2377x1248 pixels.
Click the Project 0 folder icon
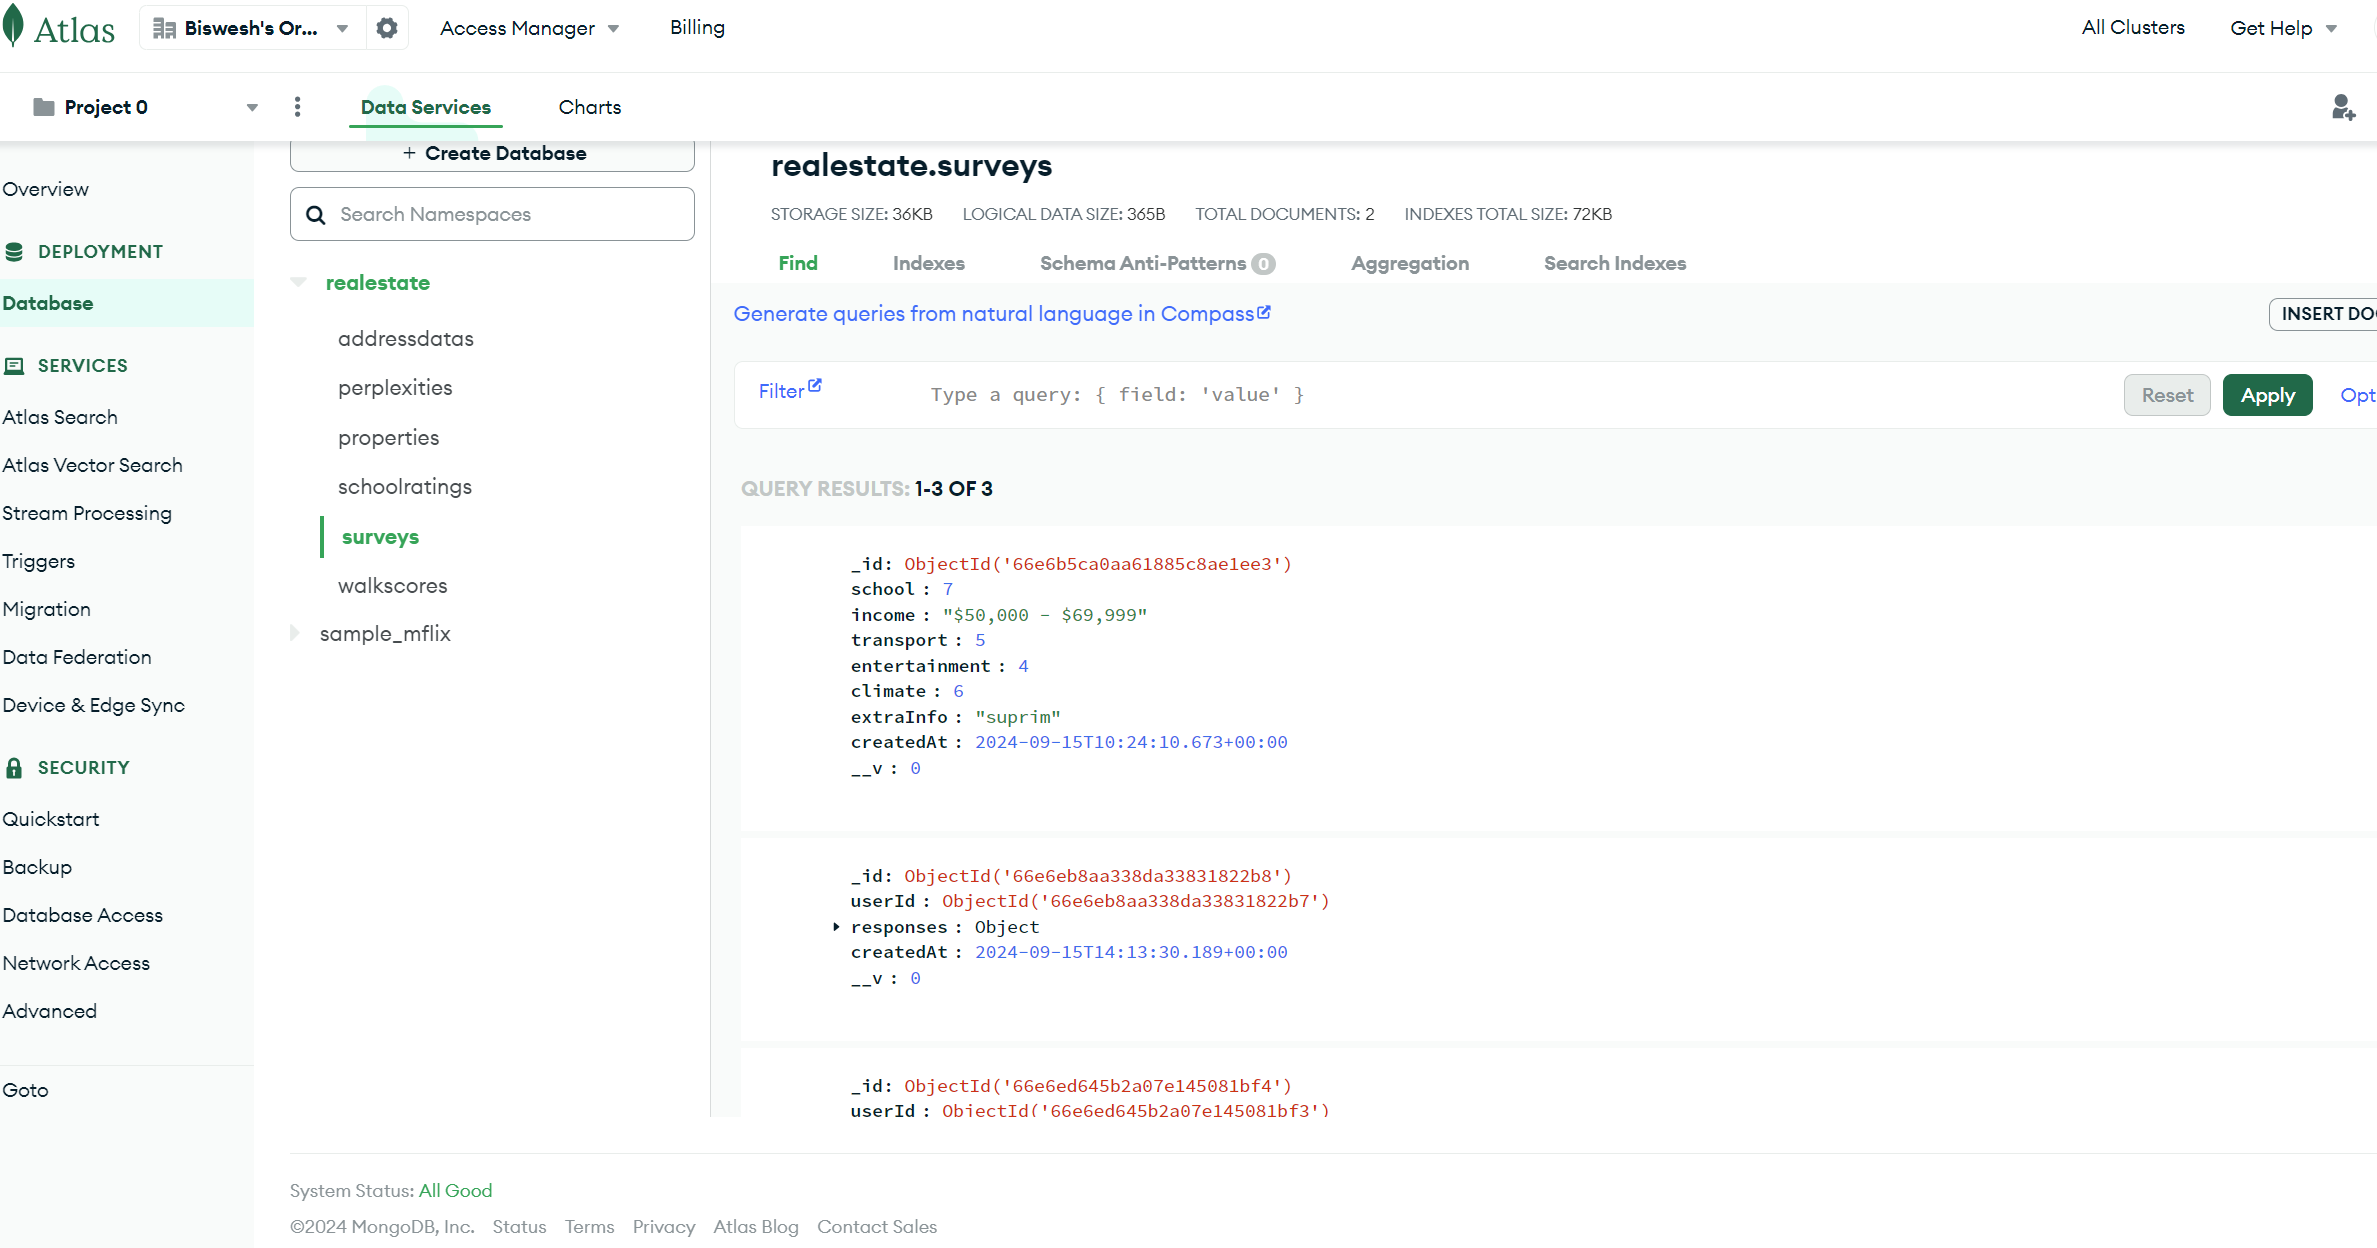click(43, 107)
